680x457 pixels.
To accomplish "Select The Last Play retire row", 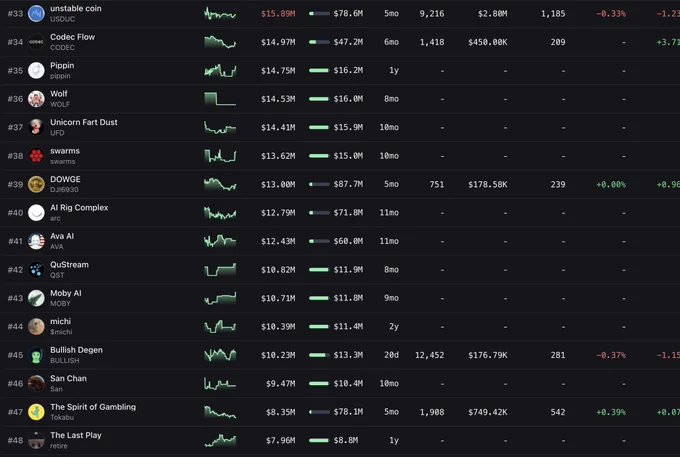I will [340, 441].
